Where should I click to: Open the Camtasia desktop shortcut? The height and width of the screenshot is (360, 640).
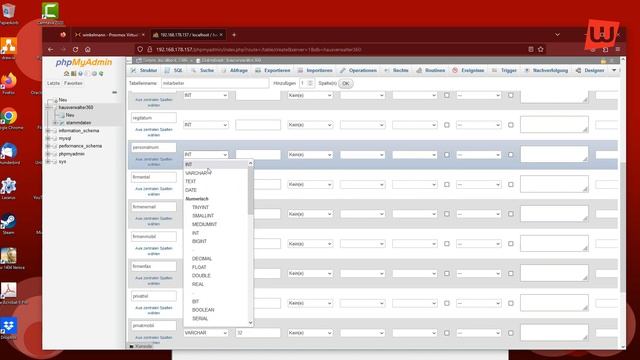[51, 13]
